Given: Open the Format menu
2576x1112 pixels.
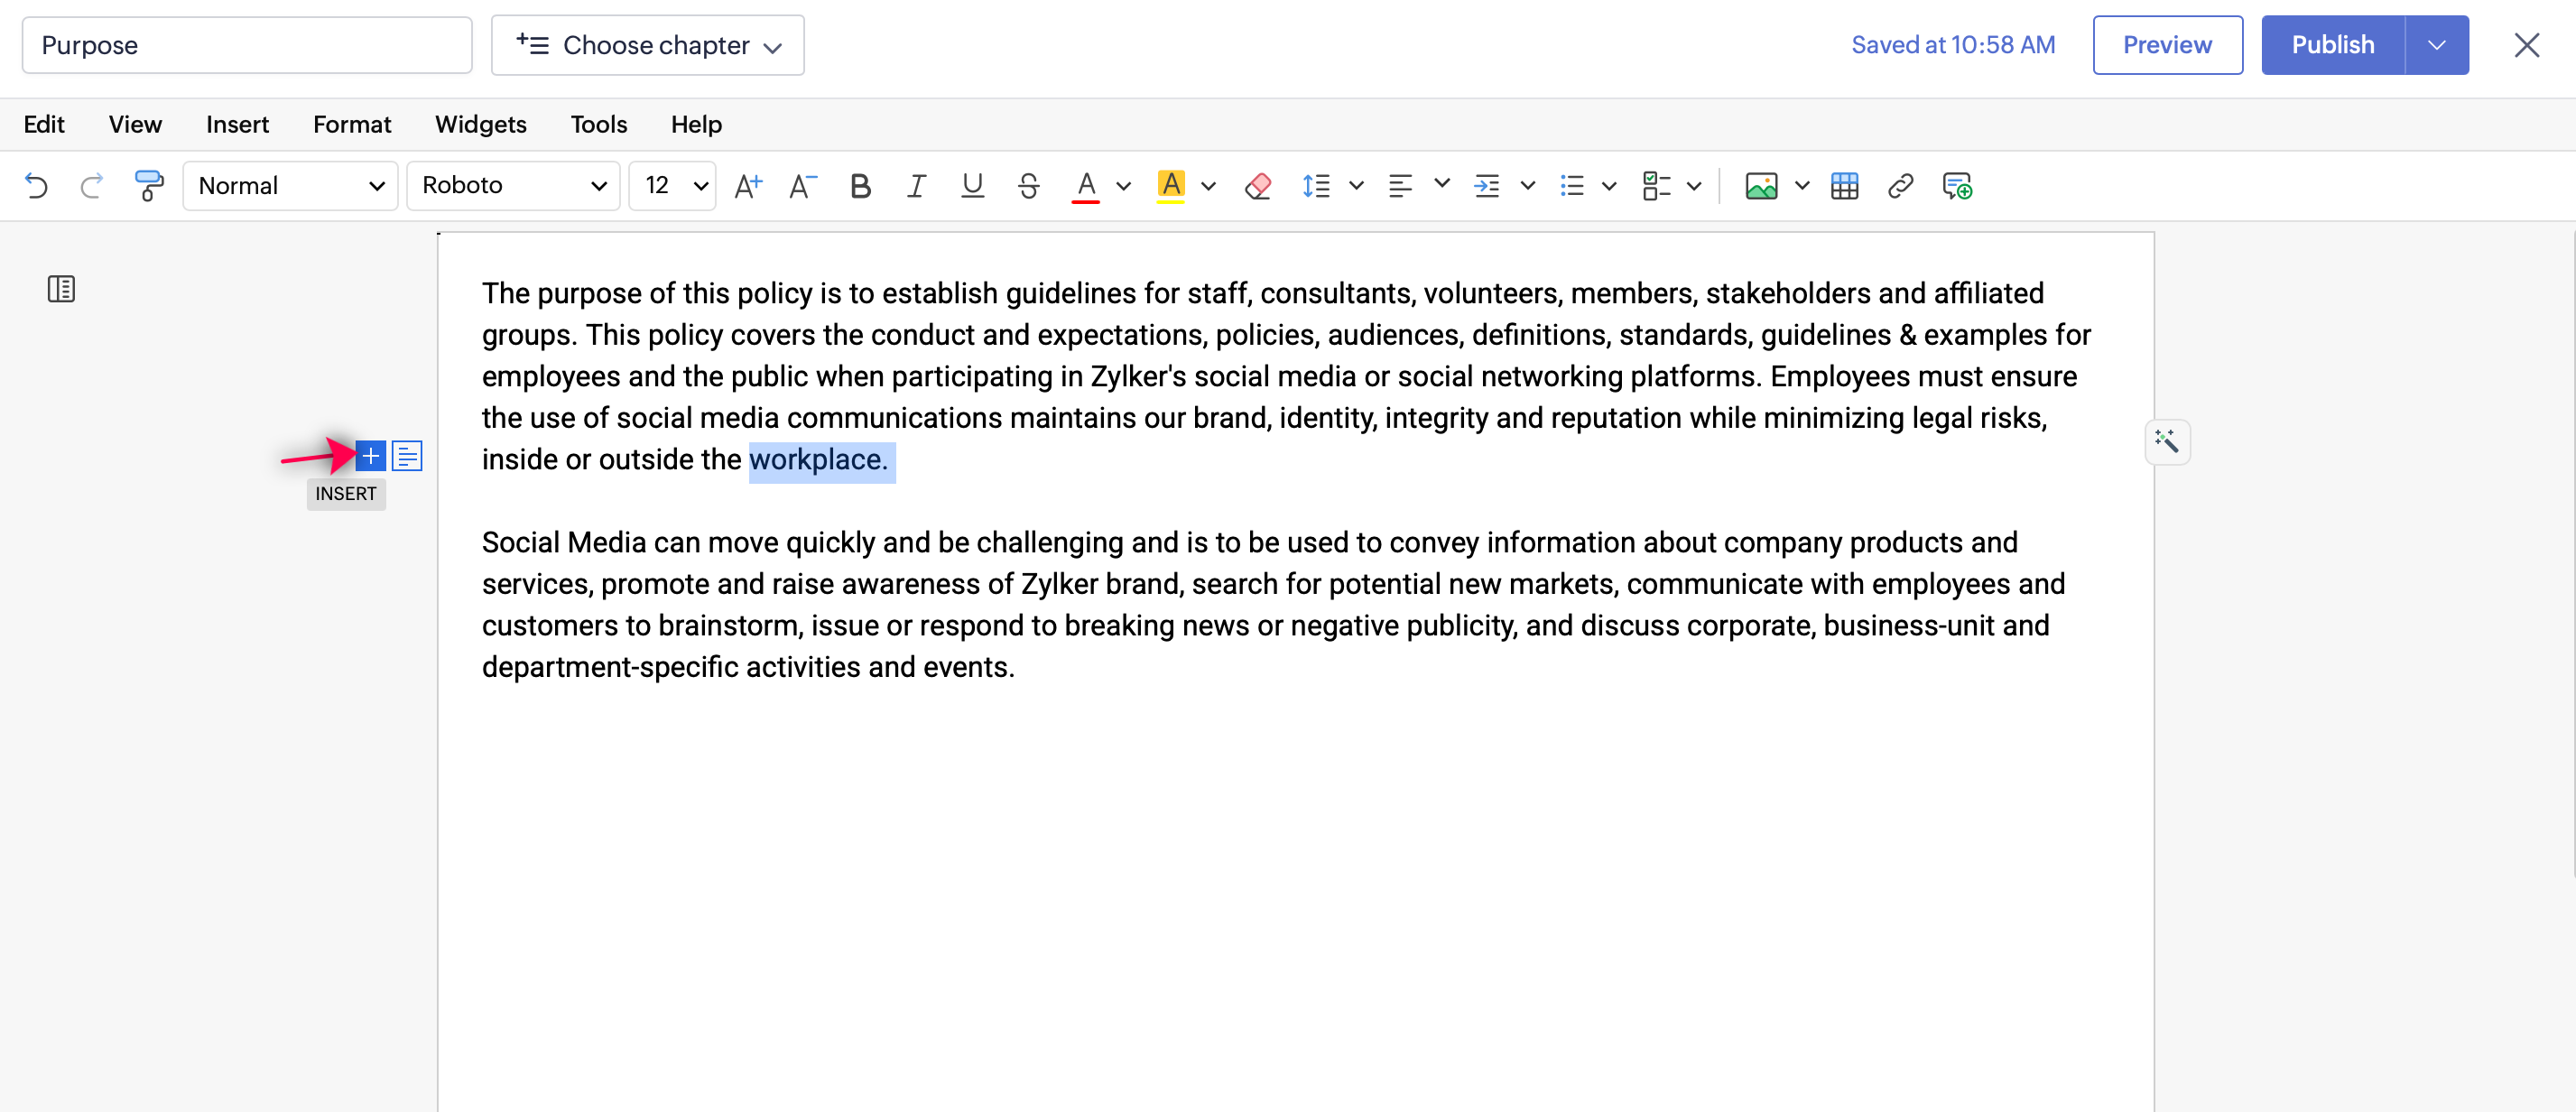Looking at the screenshot, I should click(351, 125).
